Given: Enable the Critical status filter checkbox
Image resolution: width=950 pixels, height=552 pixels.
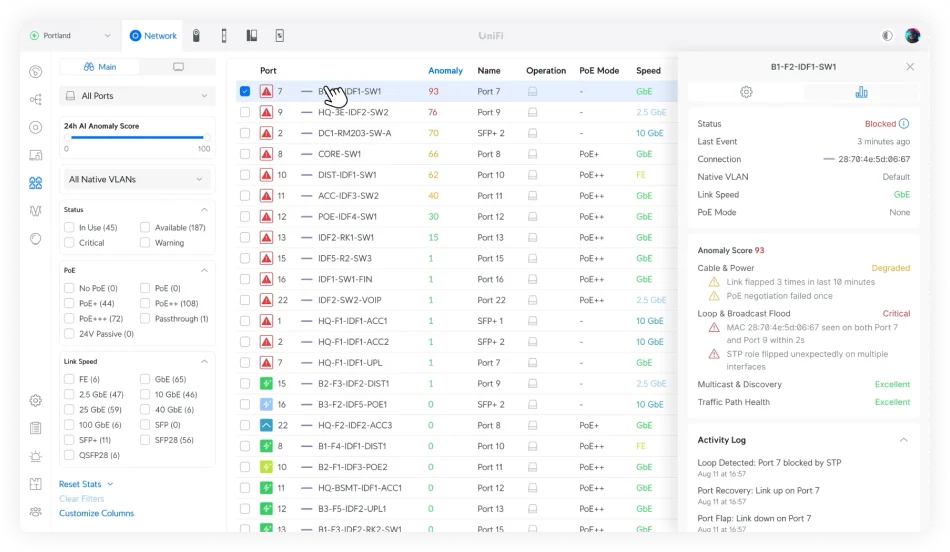Looking at the screenshot, I should [x=70, y=243].
